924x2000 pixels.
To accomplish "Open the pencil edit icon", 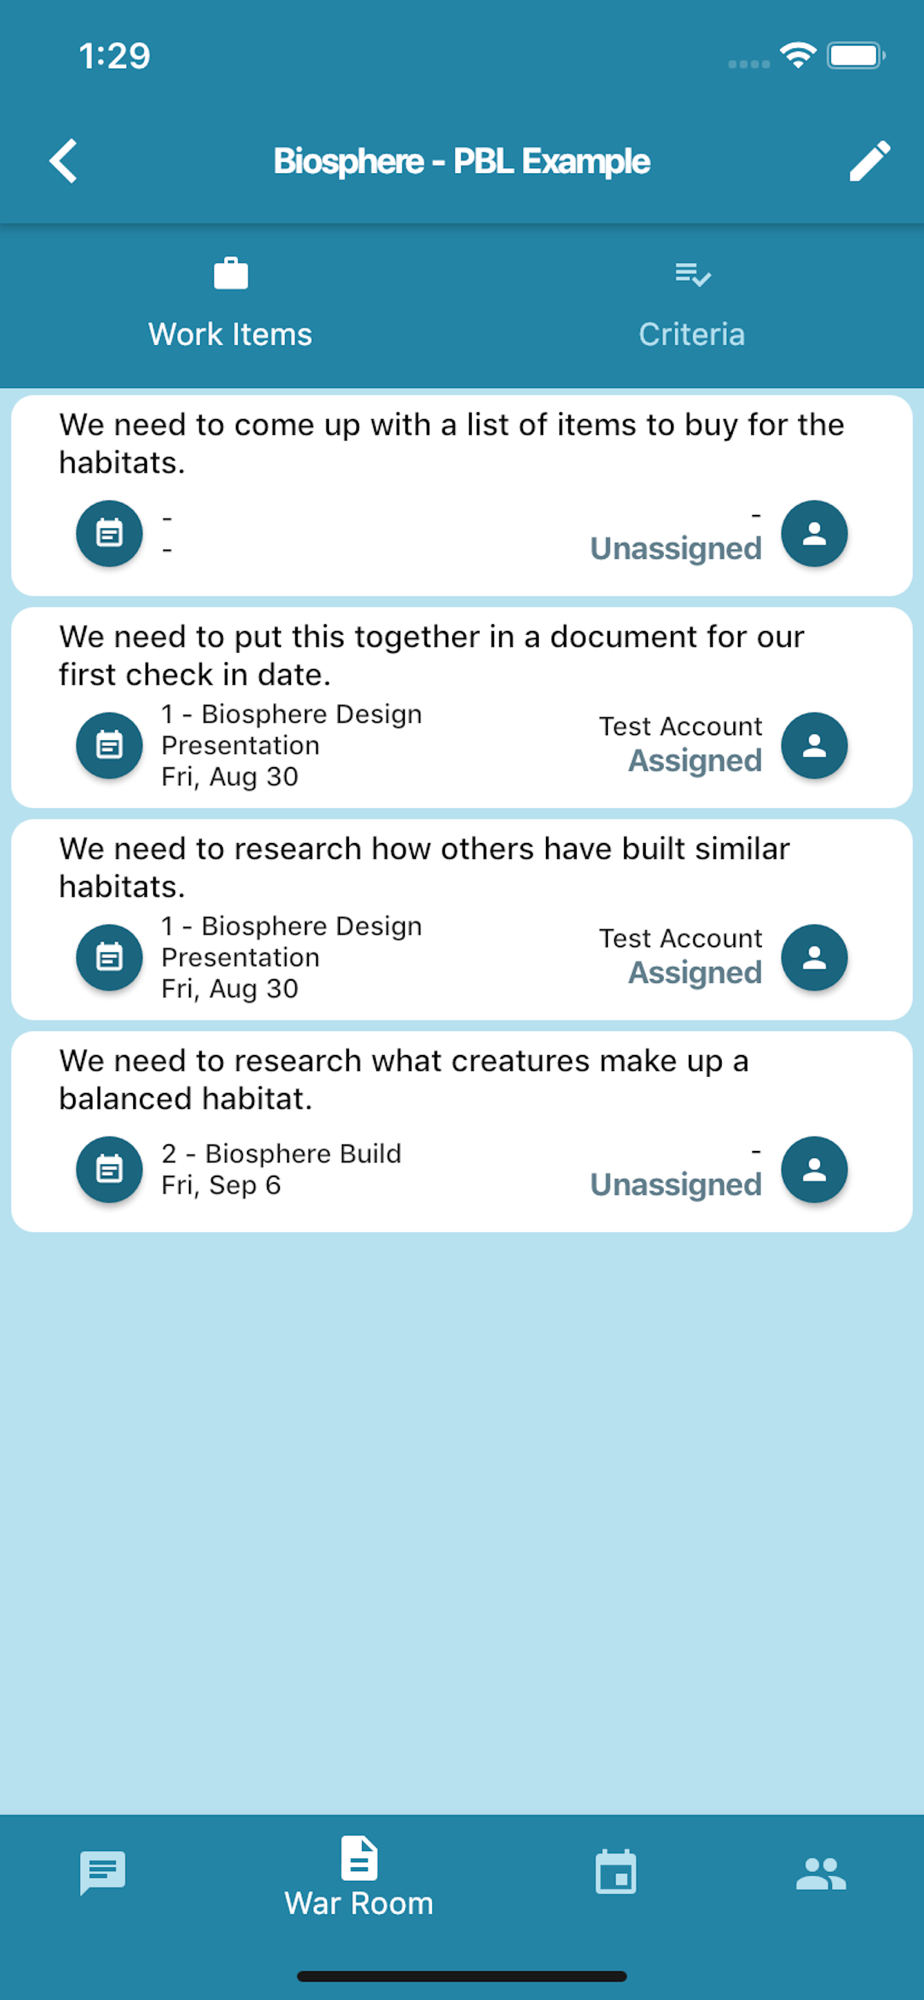I will (x=869, y=161).
